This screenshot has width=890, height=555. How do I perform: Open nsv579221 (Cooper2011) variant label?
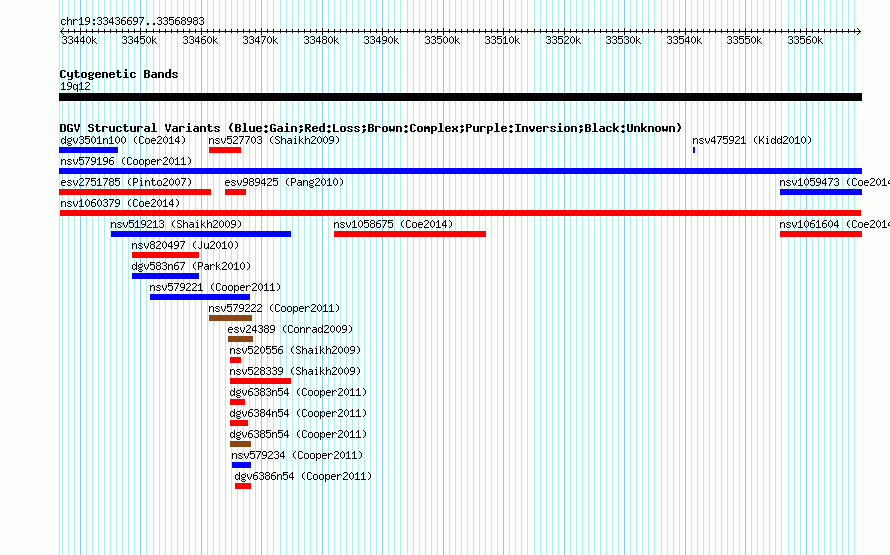[215, 287]
